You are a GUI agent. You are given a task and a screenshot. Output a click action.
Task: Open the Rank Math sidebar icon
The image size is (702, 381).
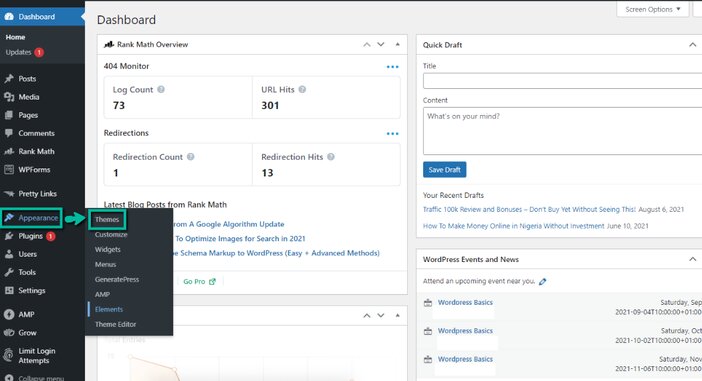click(9, 151)
